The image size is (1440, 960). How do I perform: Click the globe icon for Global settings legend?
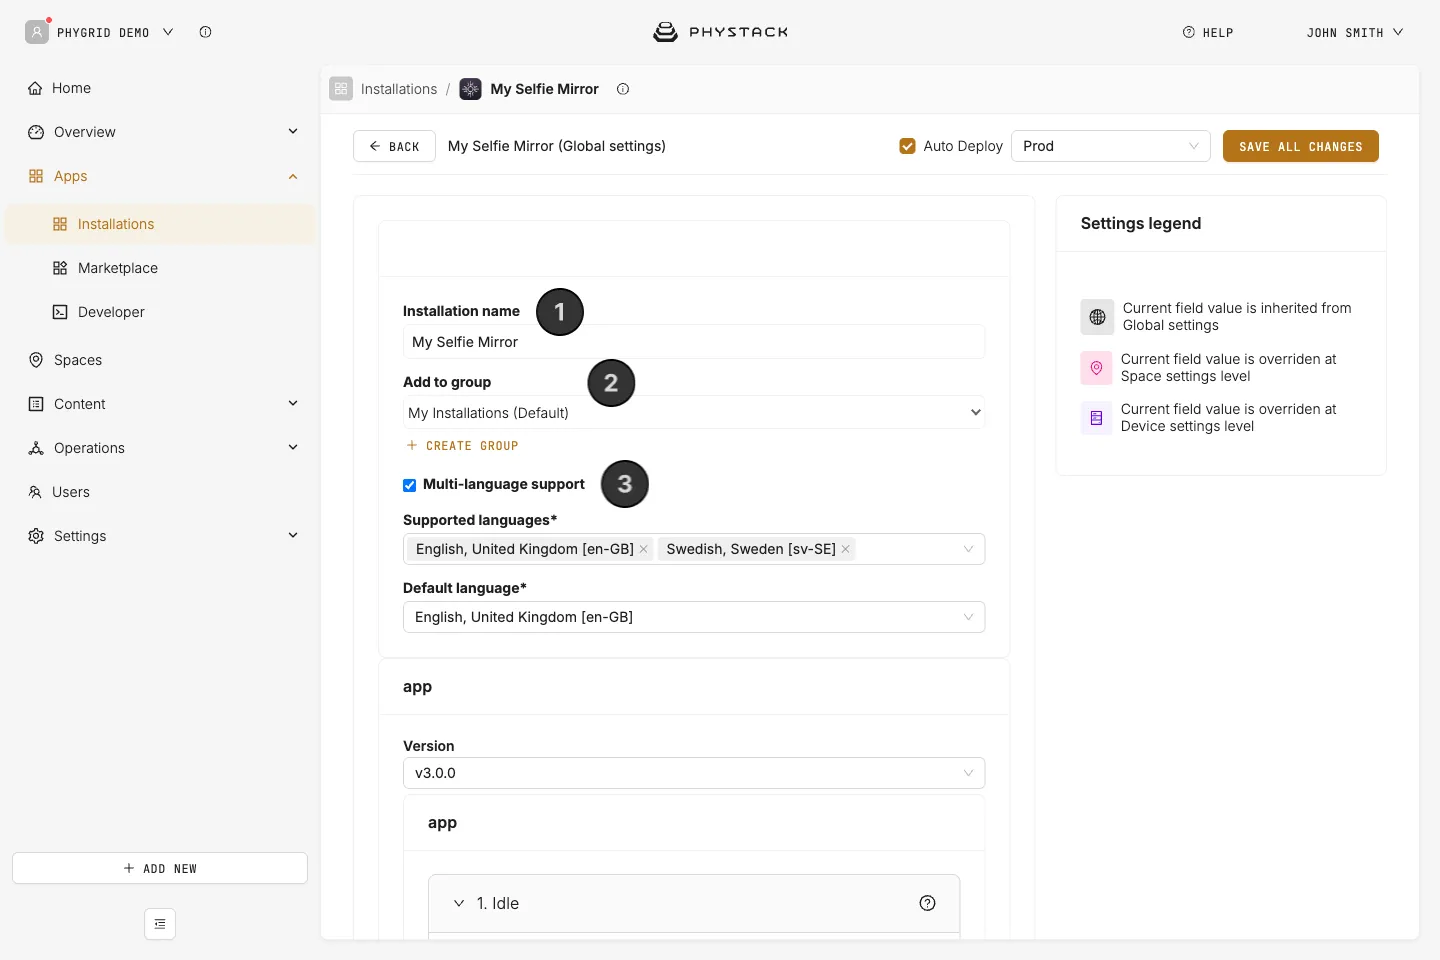coord(1097,317)
